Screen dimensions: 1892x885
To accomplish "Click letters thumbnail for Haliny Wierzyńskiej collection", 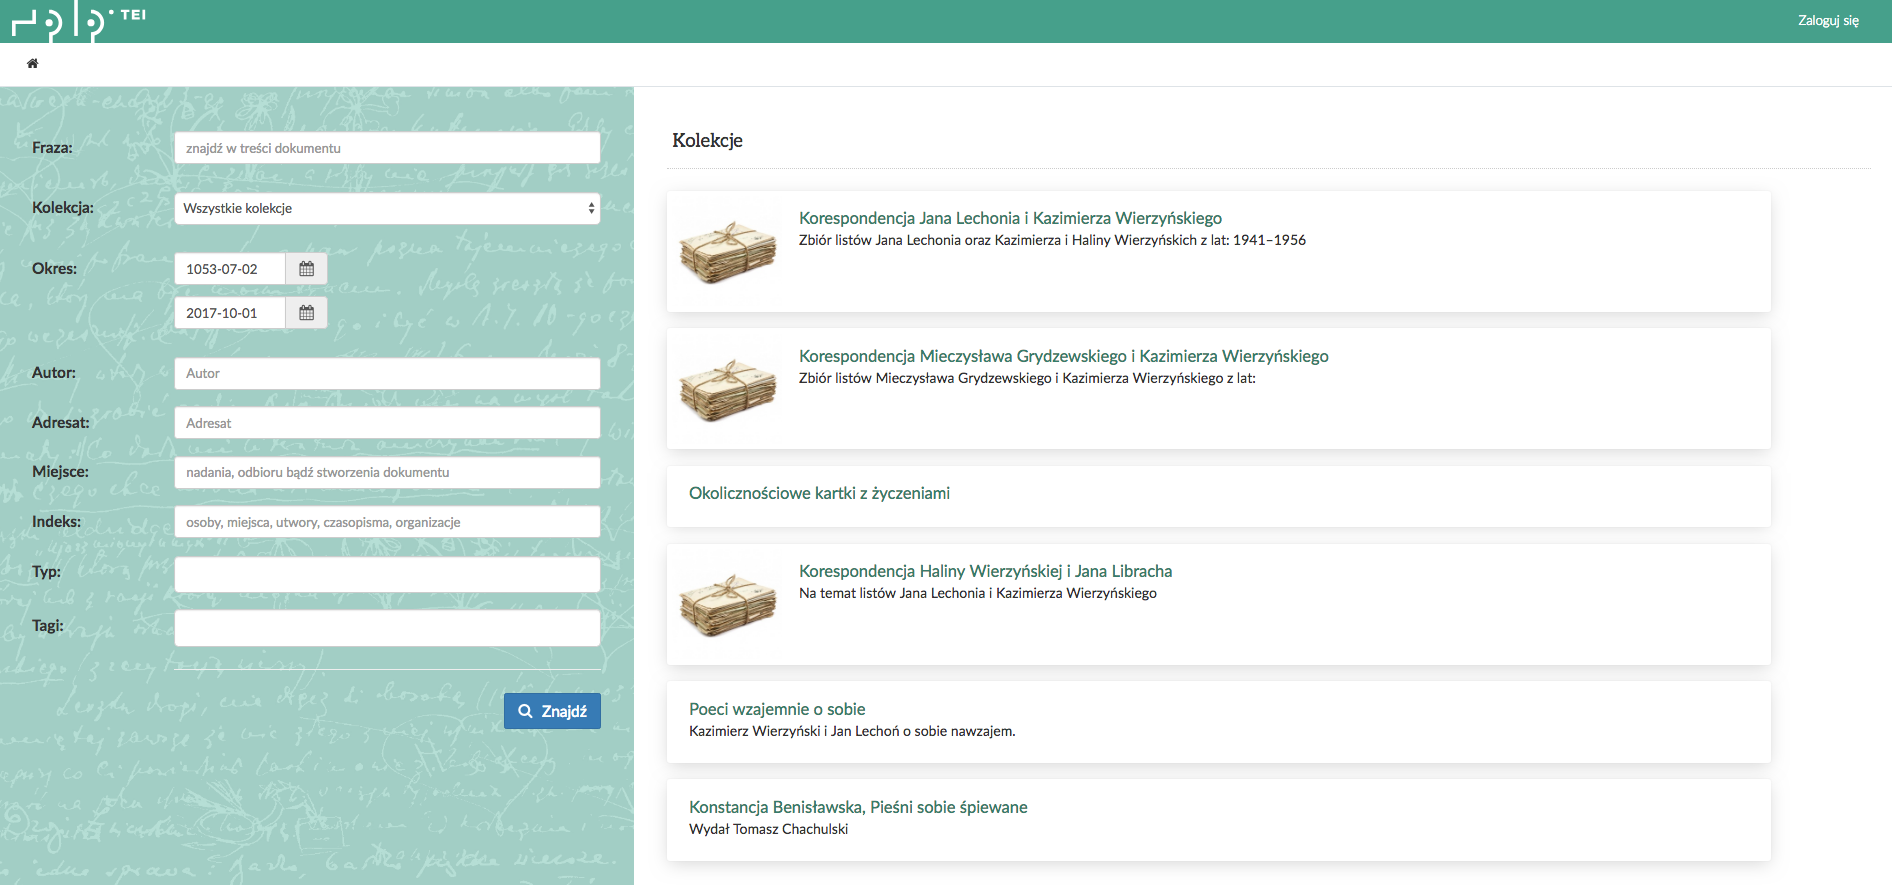I will 728,604.
